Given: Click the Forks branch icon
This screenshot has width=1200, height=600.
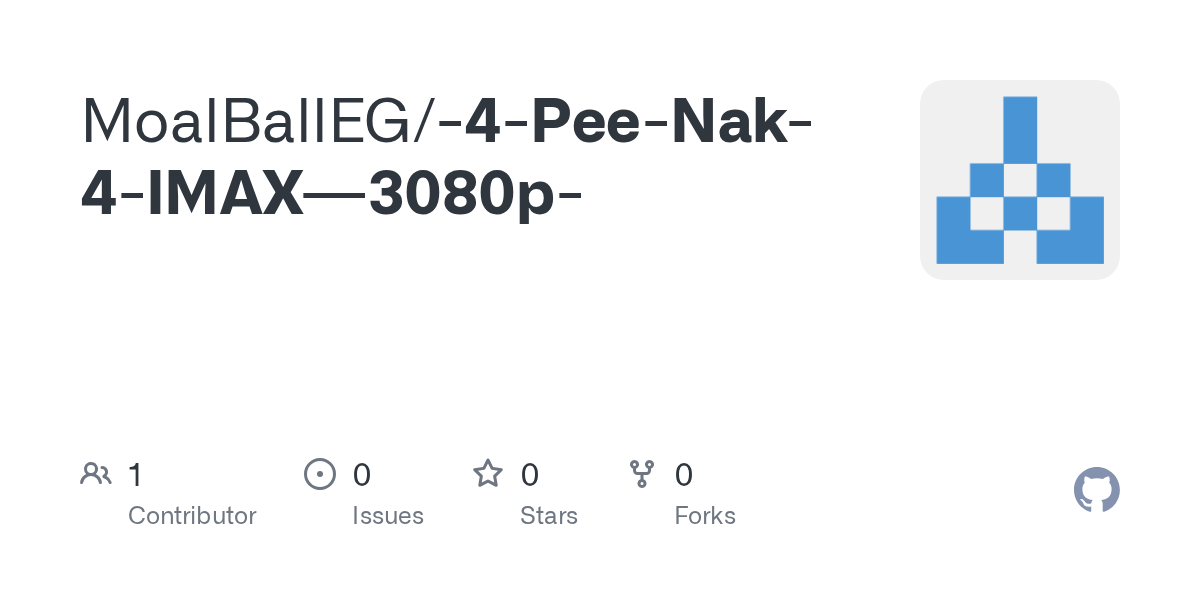Looking at the screenshot, I should tap(642, 474).
